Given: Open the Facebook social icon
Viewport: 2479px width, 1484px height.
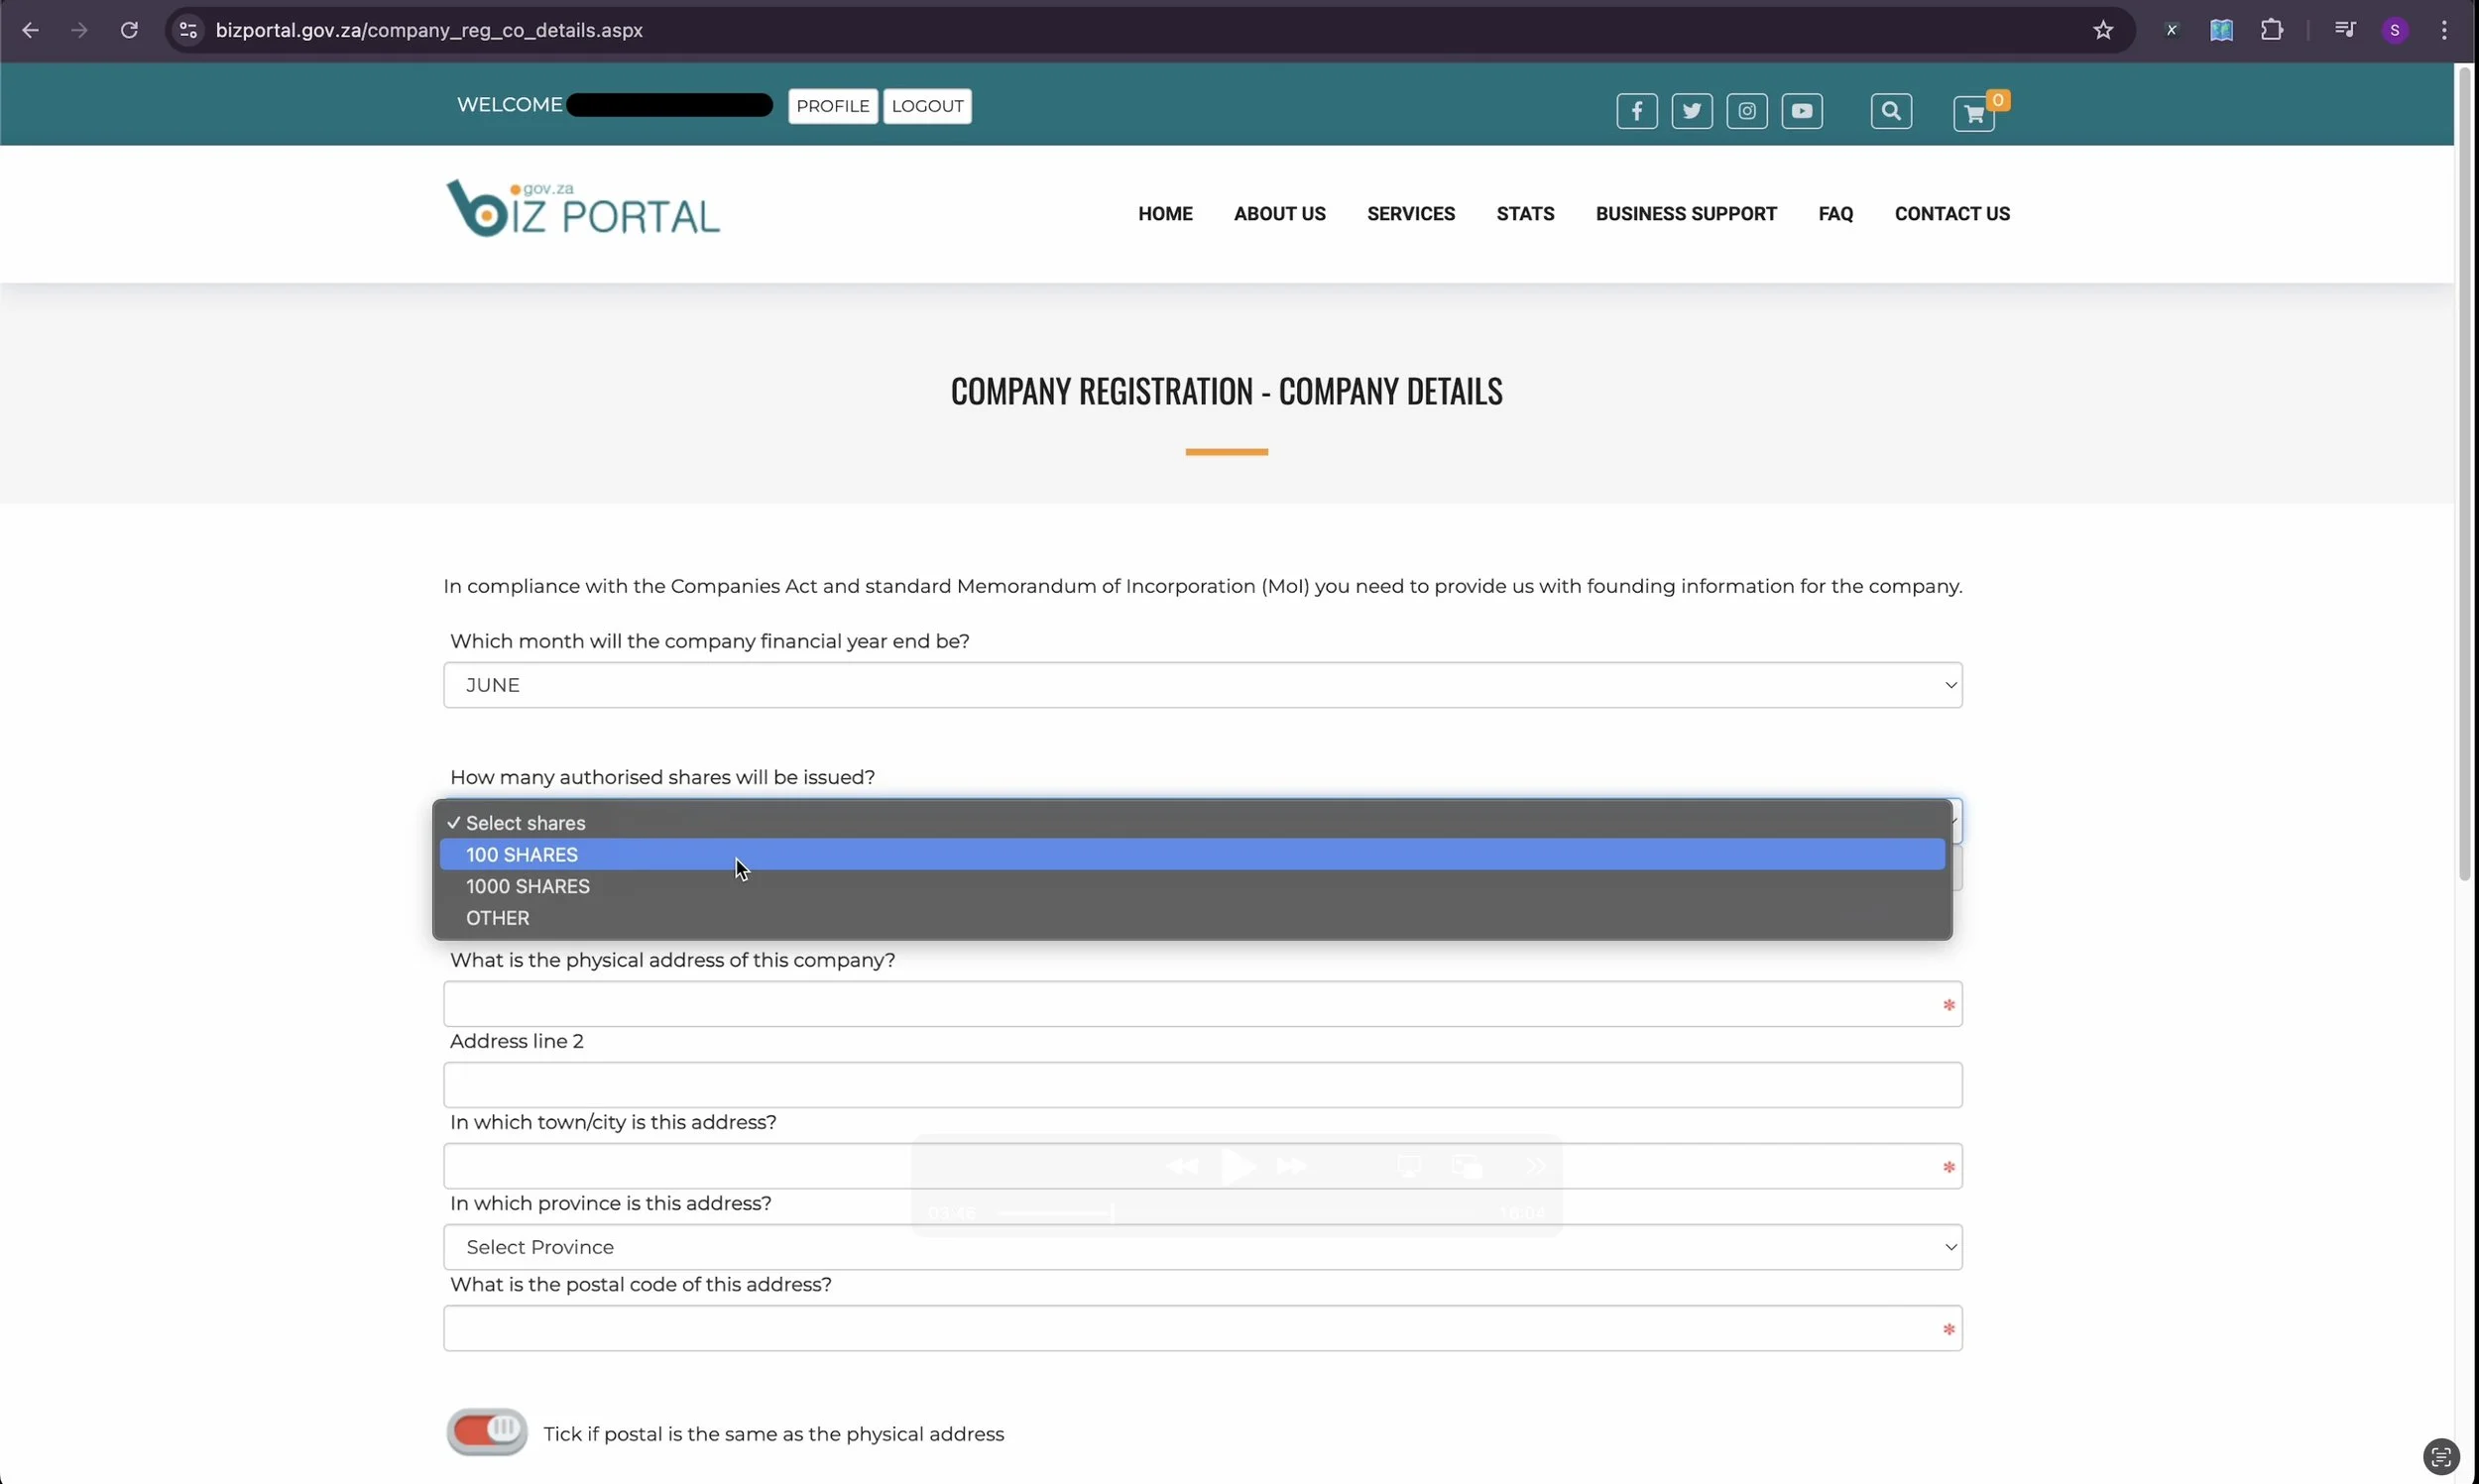Looking at the screenshot, I should (1636, 111).
